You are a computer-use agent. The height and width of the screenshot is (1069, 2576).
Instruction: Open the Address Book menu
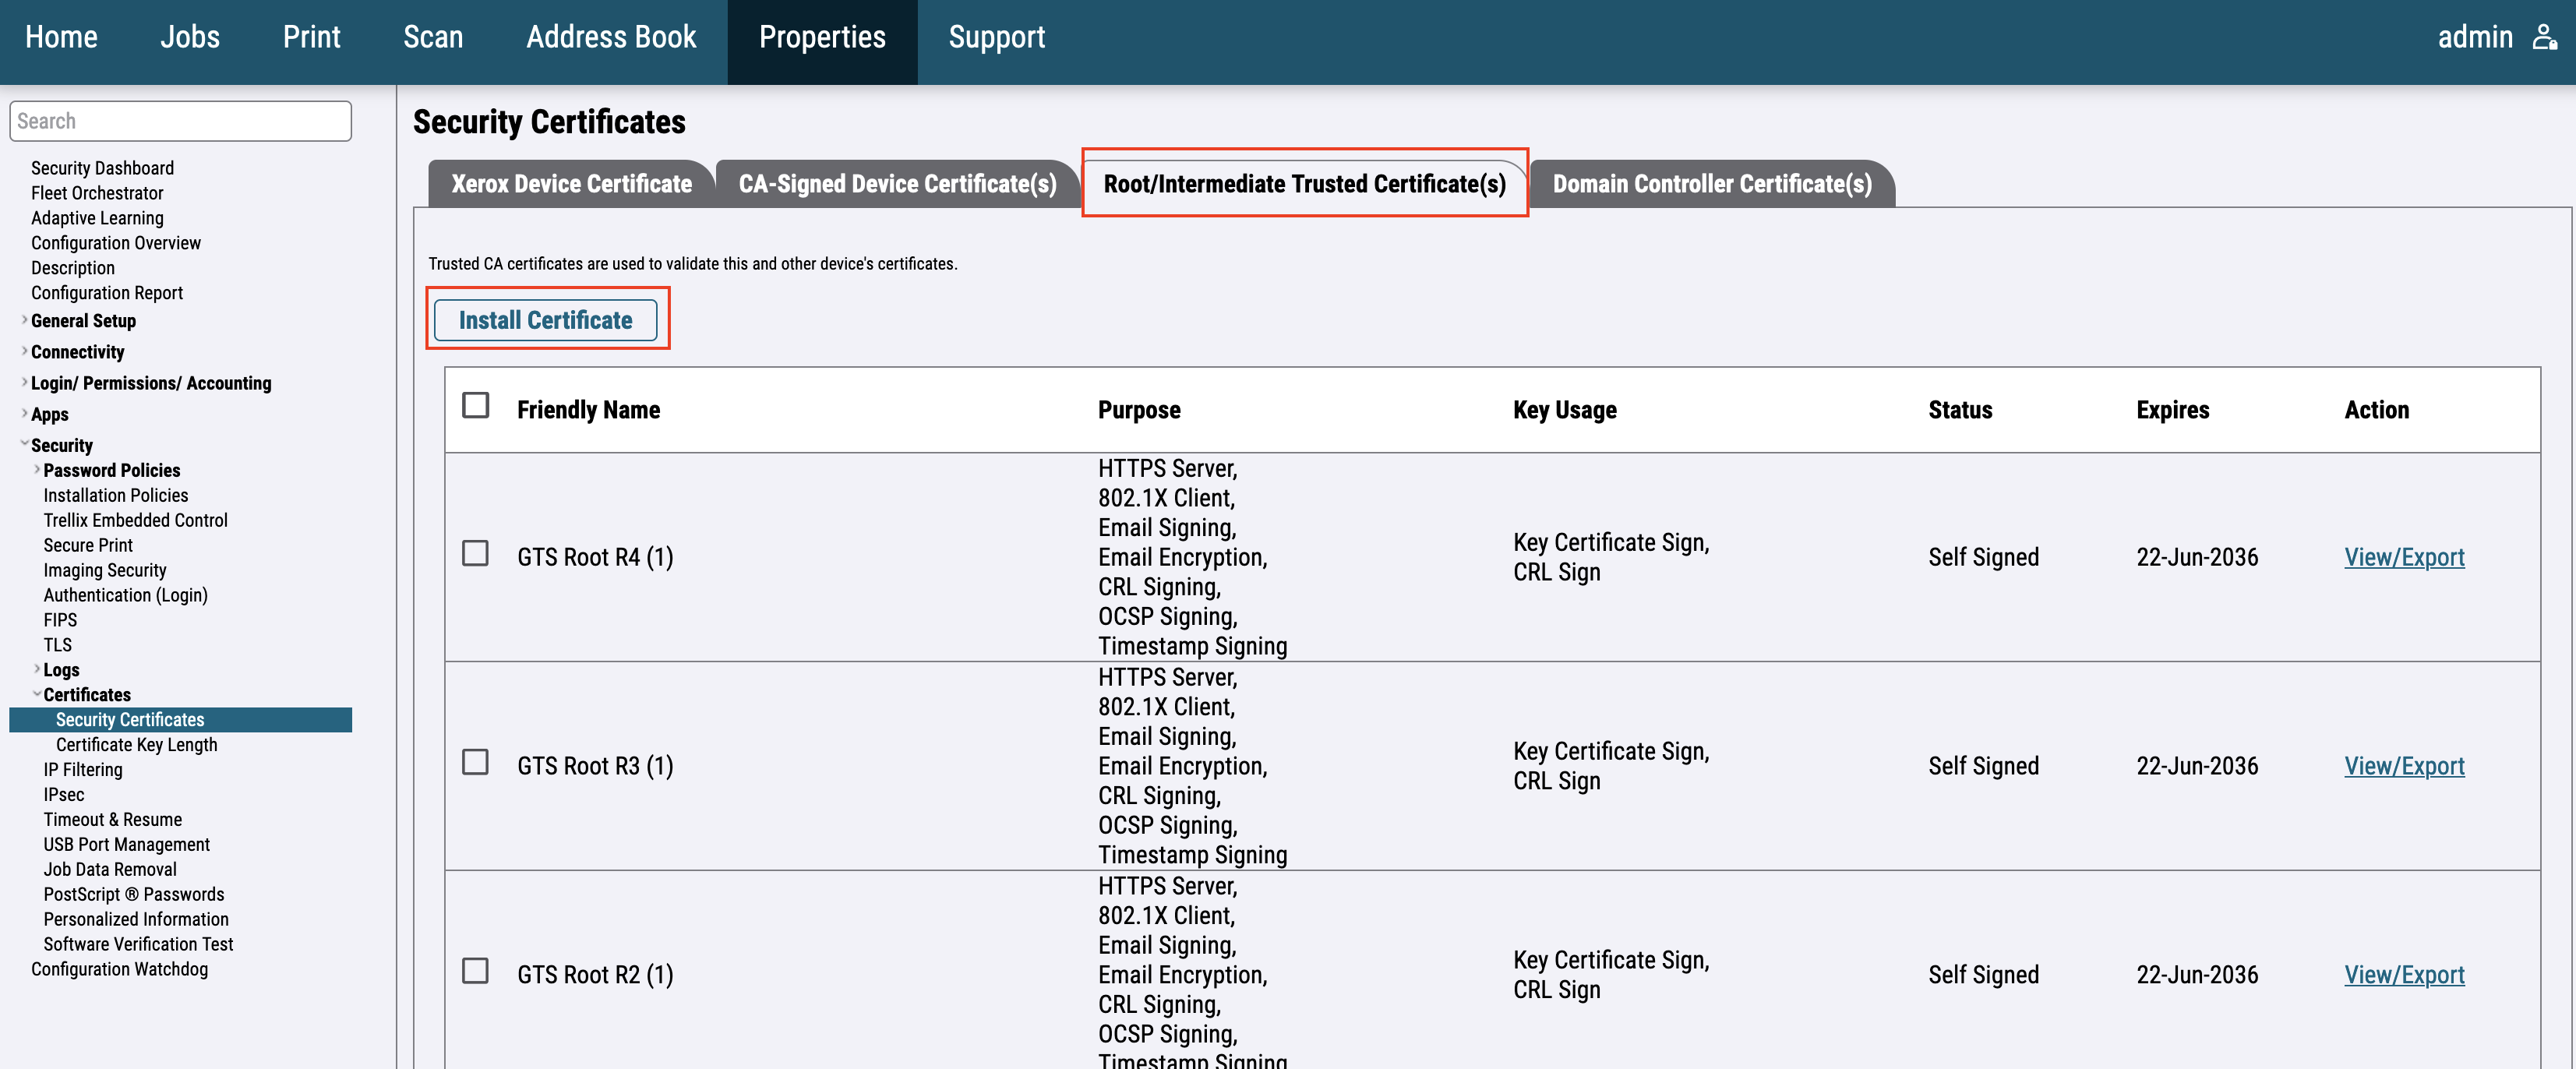click(610, 38)
